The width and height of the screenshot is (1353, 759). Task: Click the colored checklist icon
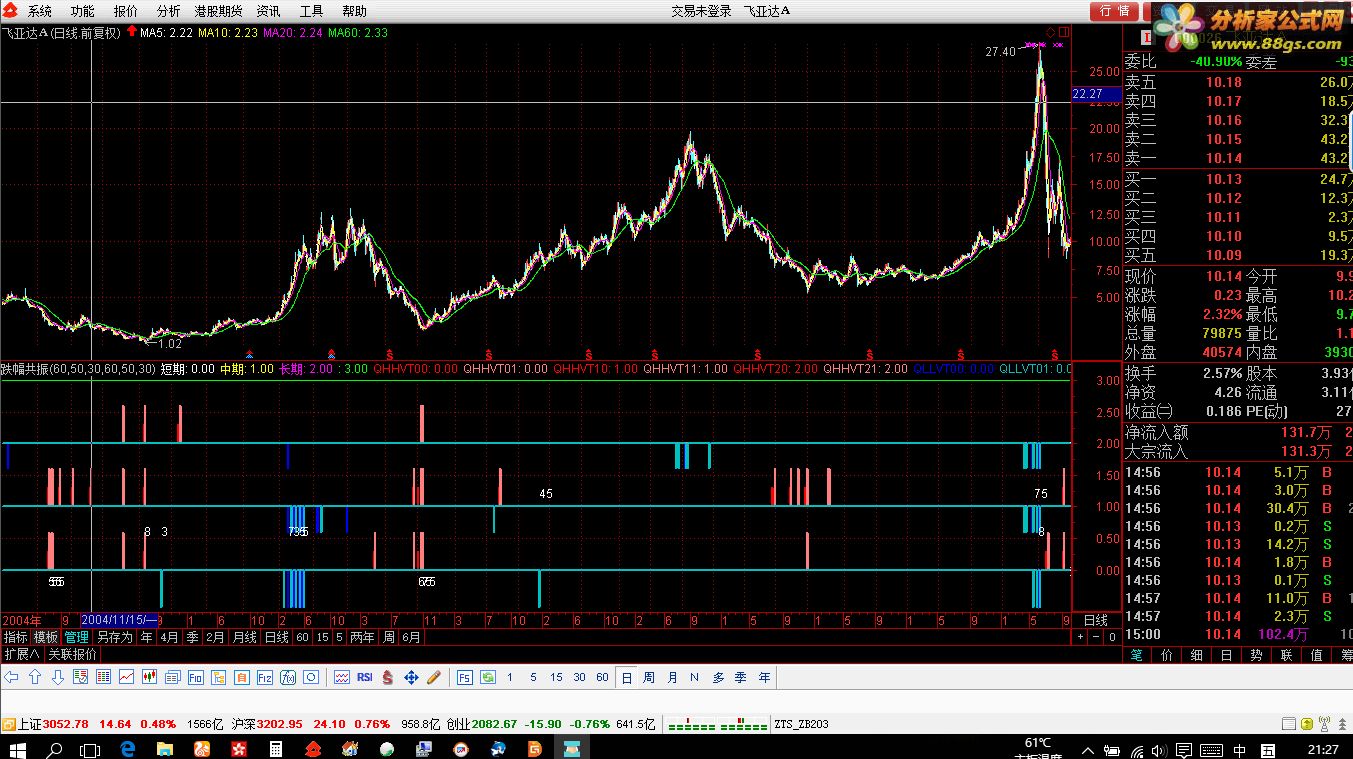[80, 677]
